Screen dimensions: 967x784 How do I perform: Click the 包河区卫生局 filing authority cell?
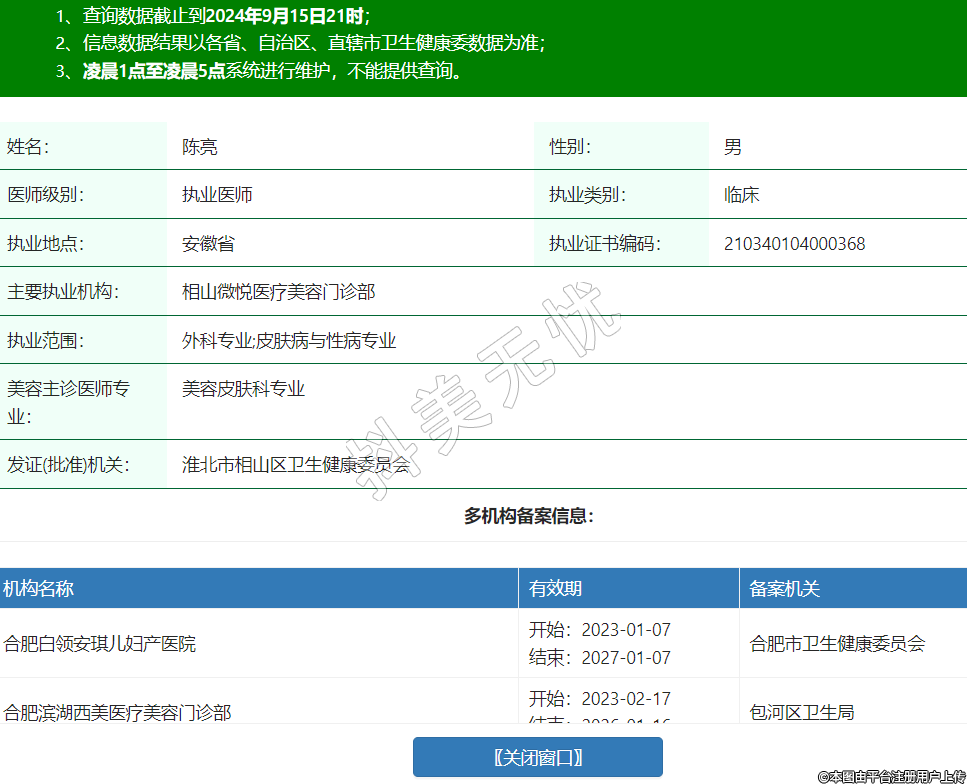pos(802,712)
